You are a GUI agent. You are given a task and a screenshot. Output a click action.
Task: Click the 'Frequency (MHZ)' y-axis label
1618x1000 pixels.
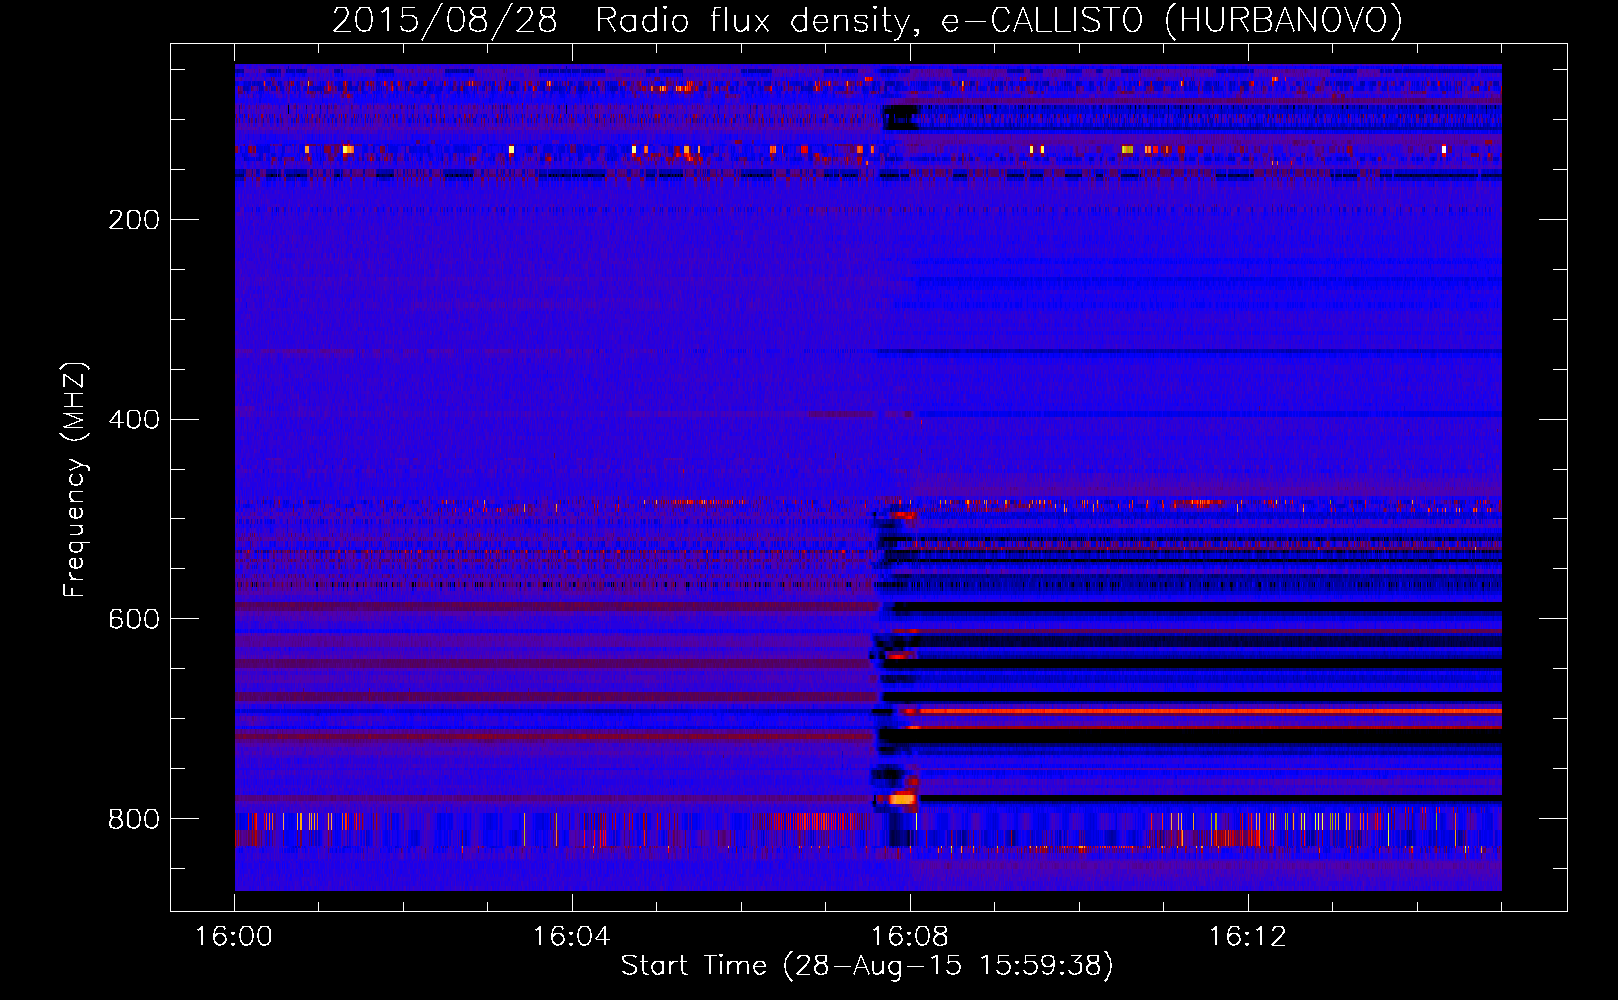tap(74, 480)
